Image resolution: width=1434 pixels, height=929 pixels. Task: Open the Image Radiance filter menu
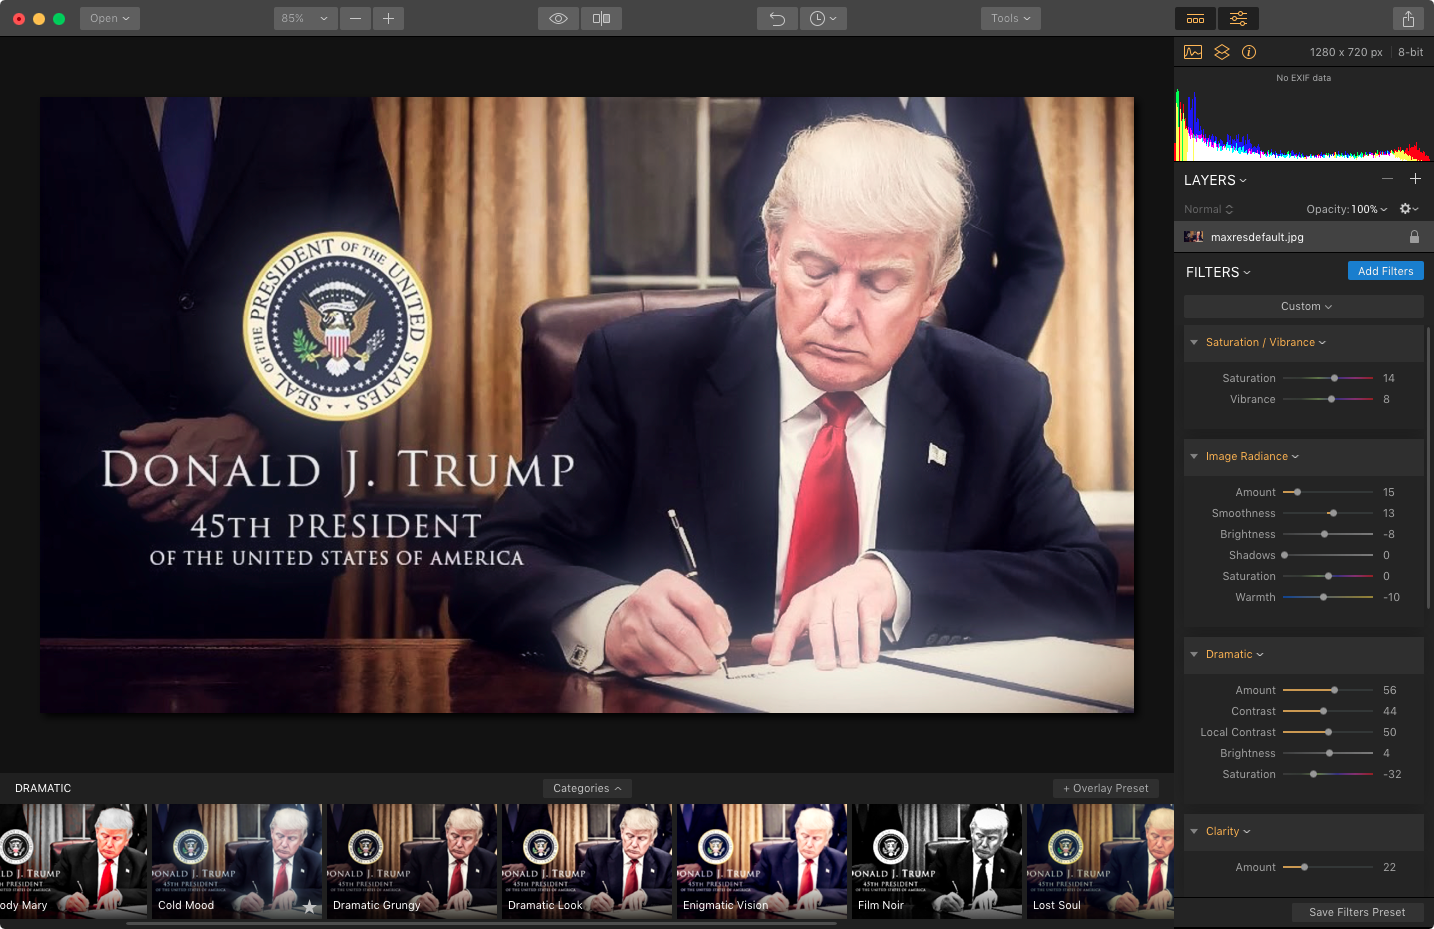(1252, 456)
